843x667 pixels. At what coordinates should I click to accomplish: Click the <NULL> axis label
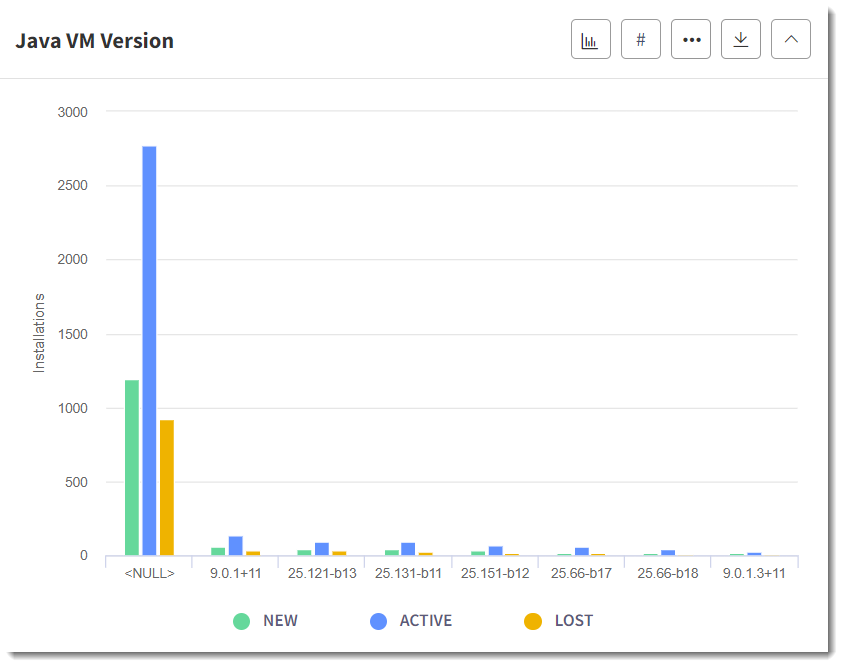point(149,573)
